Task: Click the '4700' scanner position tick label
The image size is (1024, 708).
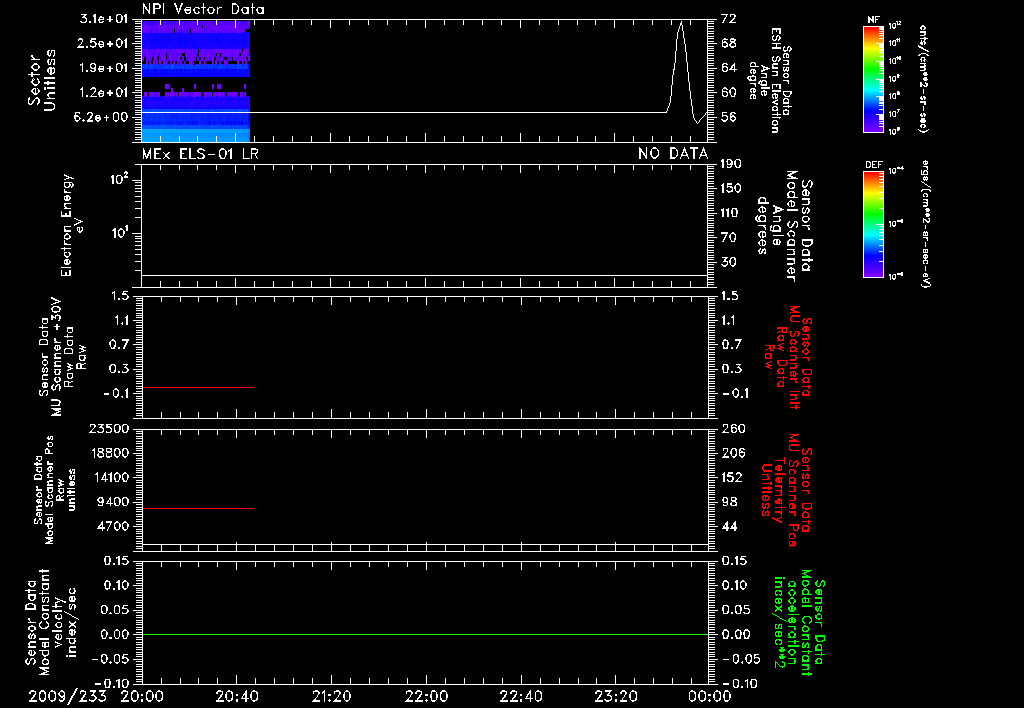Action: click(114, 526)
